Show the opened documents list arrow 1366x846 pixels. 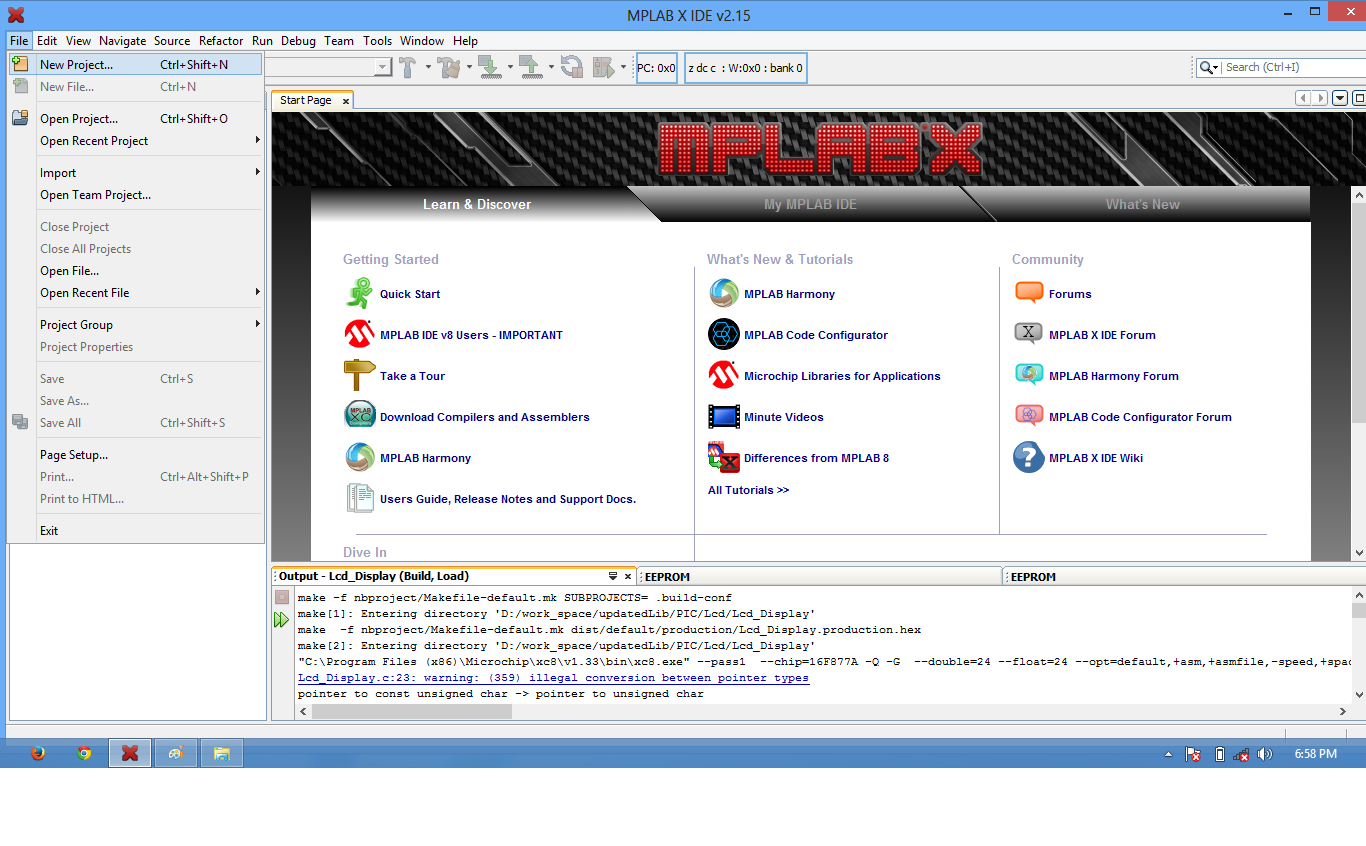pos(1340,98)
